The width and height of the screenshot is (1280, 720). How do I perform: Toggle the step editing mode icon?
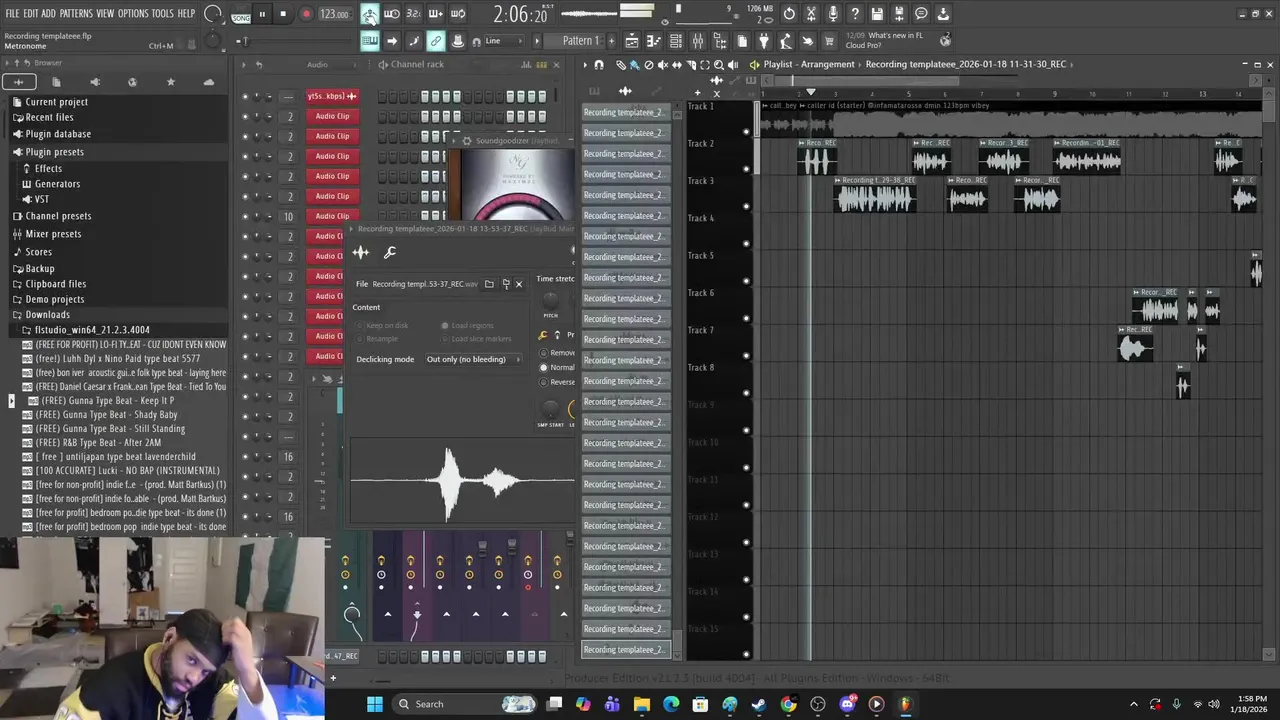pos(414,41)
